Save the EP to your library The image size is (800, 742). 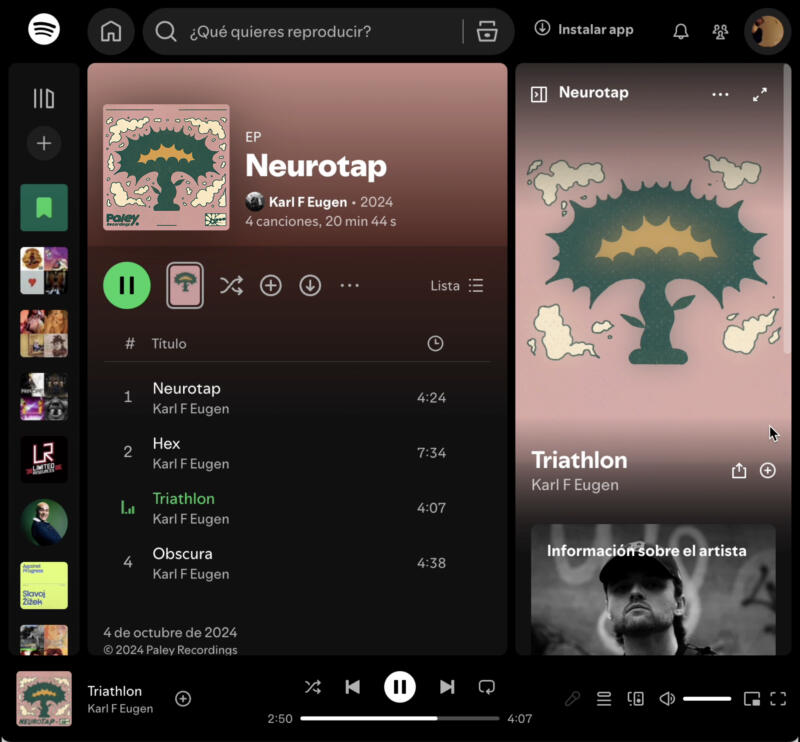click(x=271, y=285)
